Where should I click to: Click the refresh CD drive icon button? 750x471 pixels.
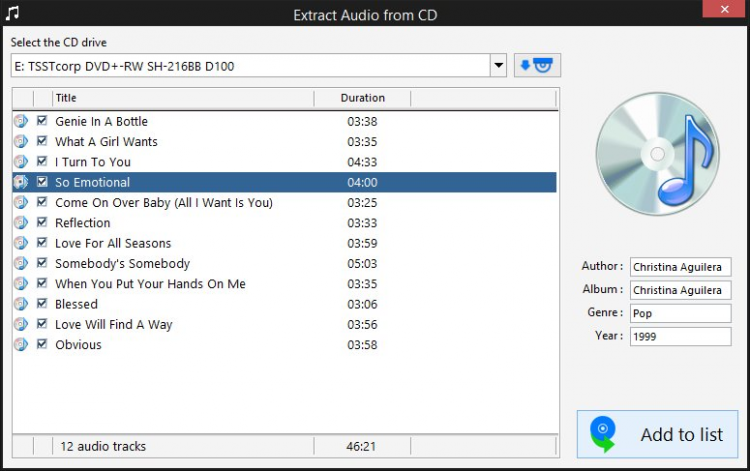pos(537,65)
